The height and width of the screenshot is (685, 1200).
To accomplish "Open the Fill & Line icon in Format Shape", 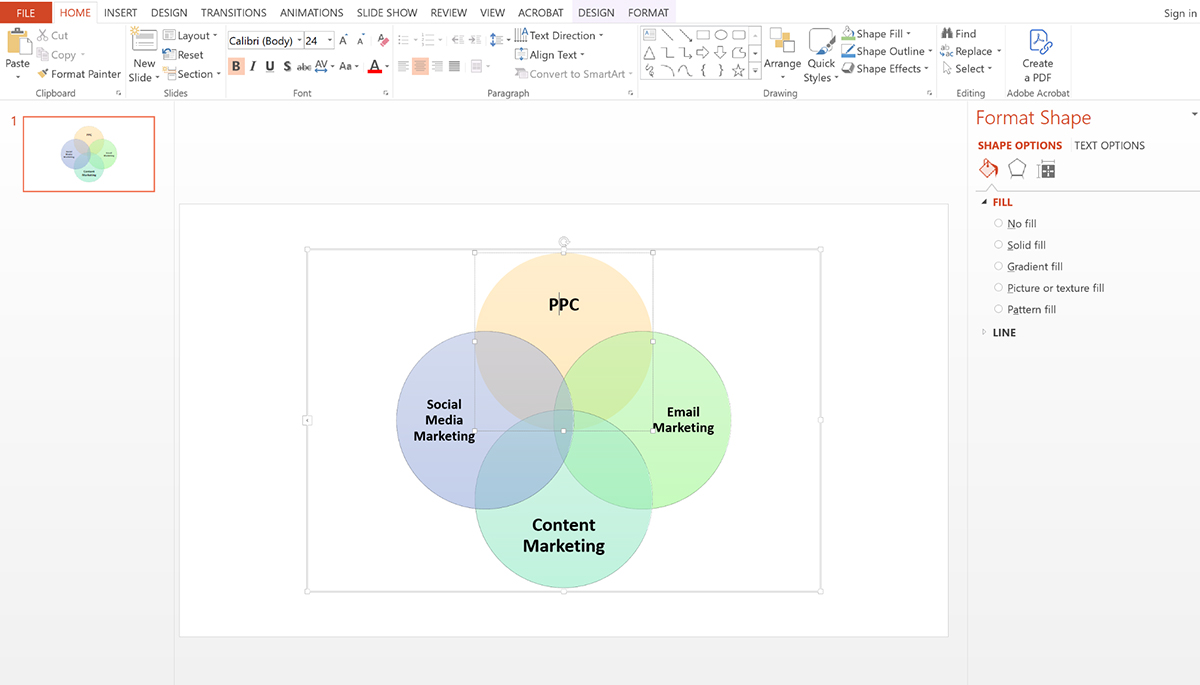I will 988,168.
